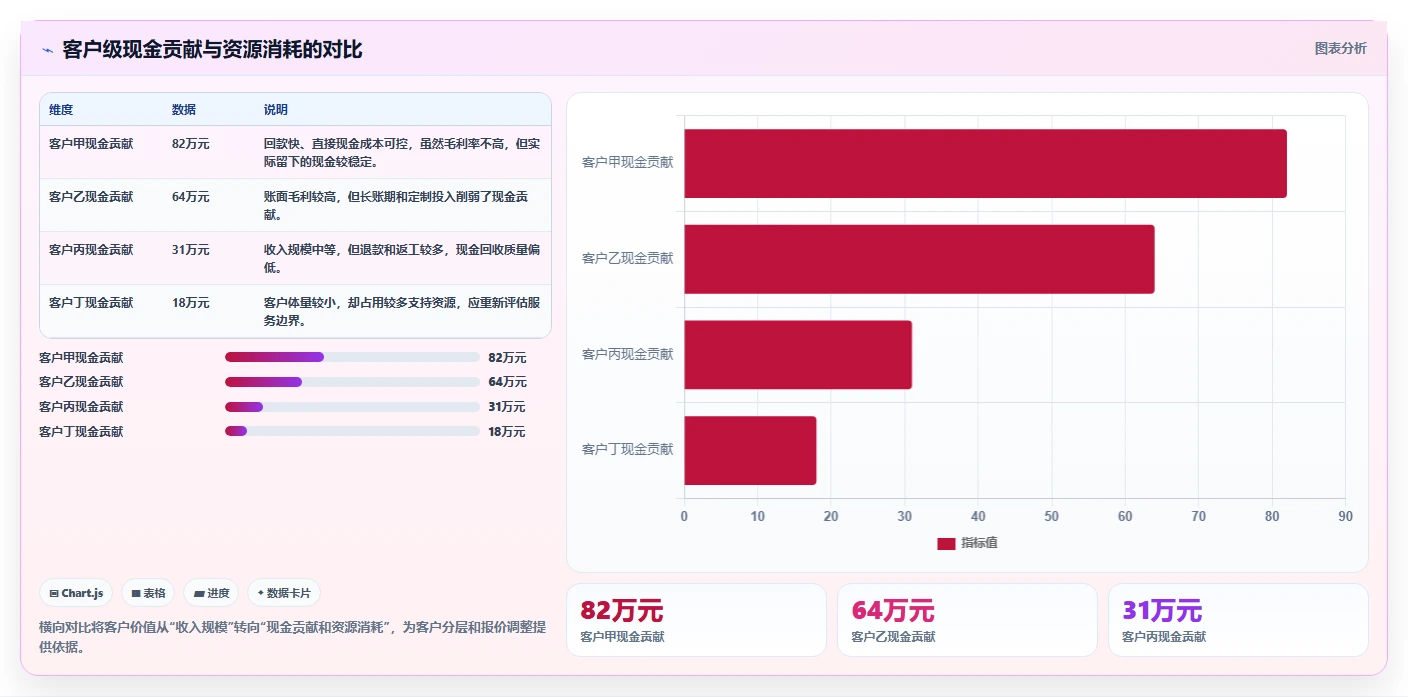Screen dimensions: 1408x697
Task: Select the Chart.js chip
Action: pyautogui.click(x=77, y=593)
